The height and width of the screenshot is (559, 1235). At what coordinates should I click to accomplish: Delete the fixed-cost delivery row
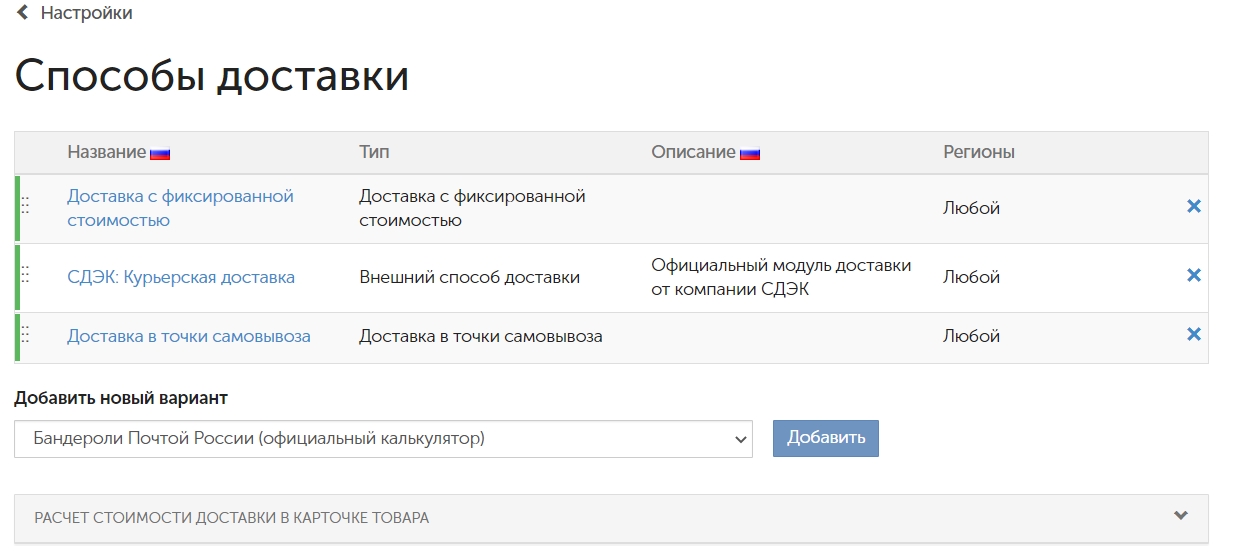1193,206
